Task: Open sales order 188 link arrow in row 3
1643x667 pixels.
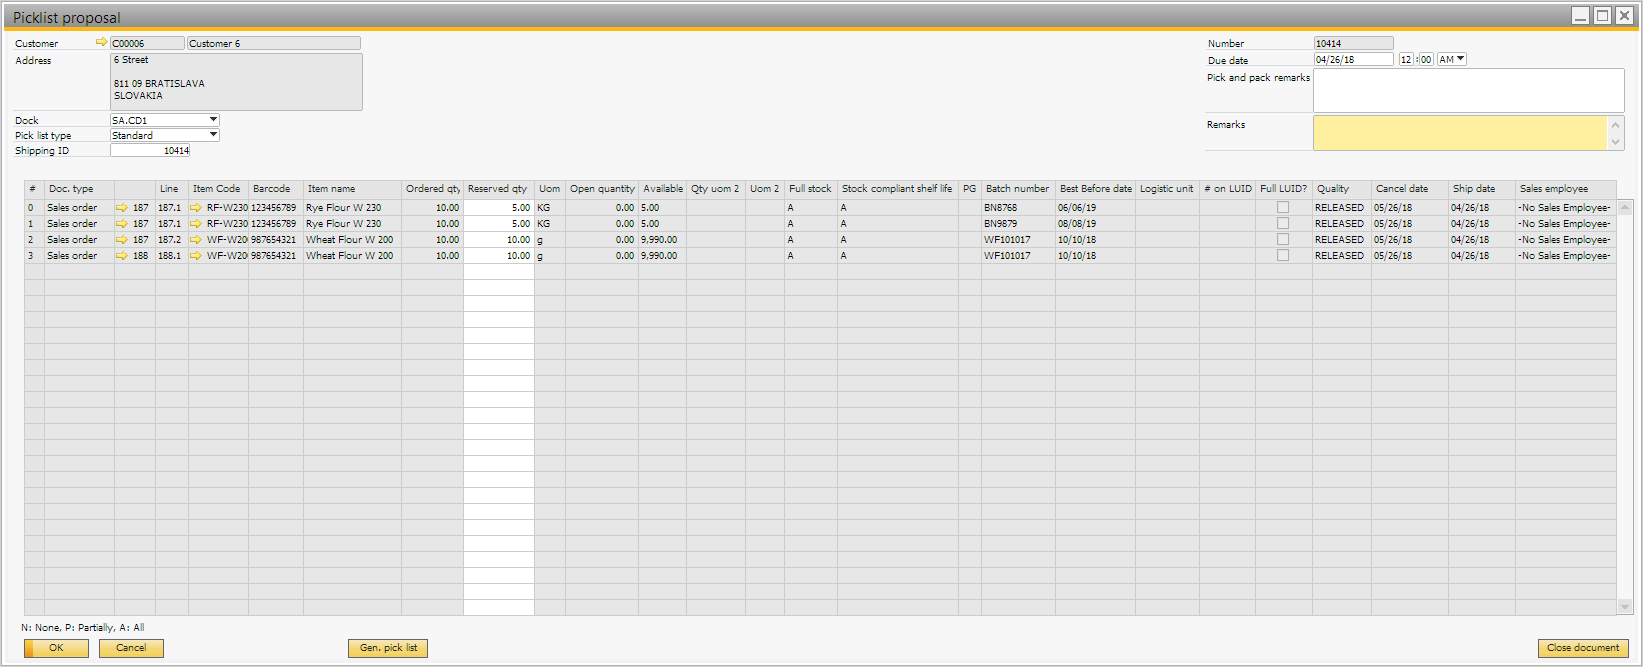Action: pyautogui.click(x=122, y=256)
